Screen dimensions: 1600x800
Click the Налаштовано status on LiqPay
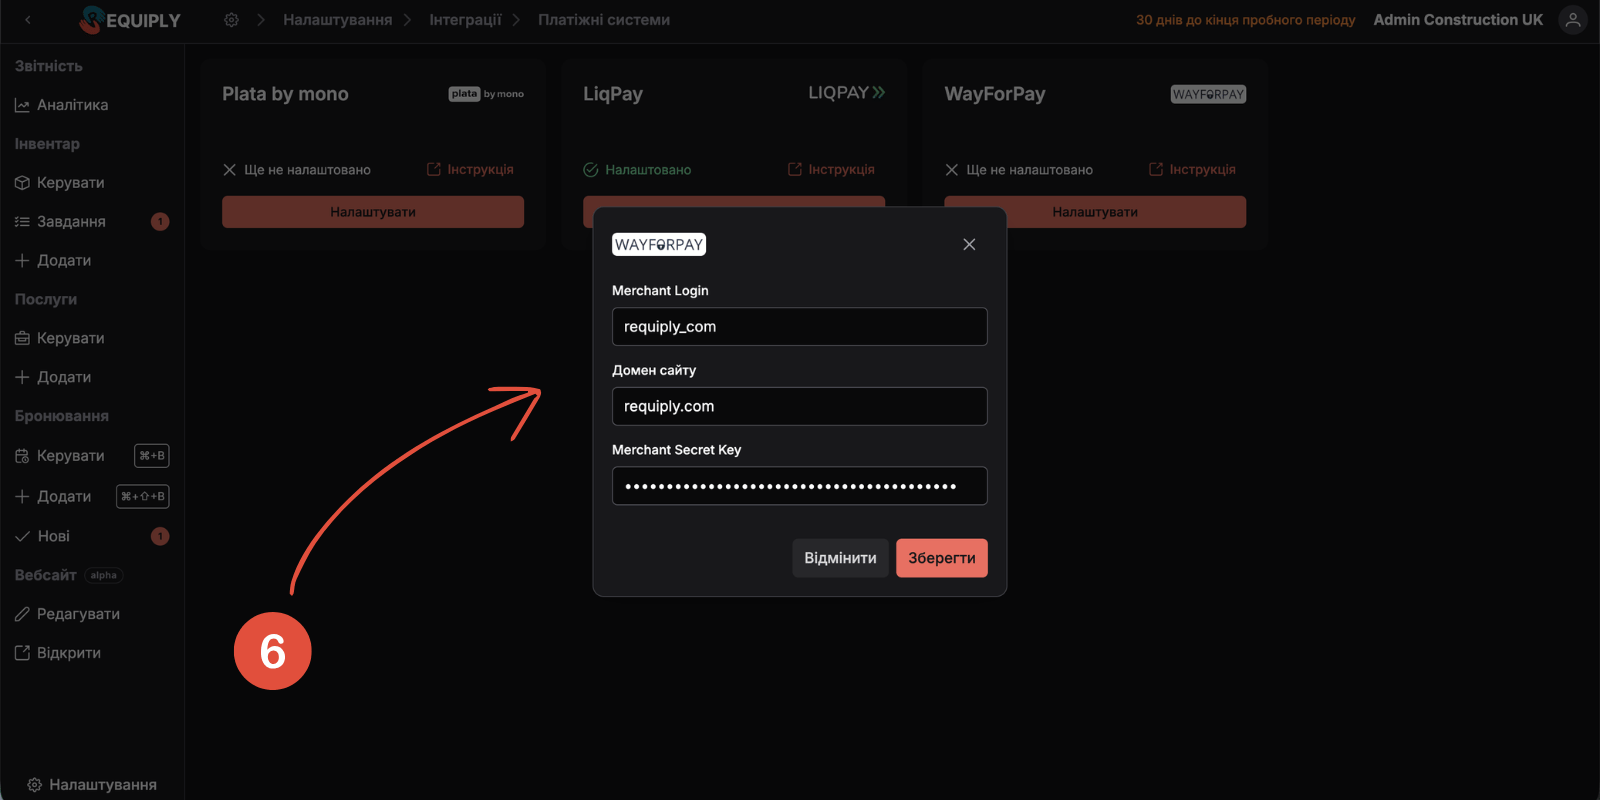[x=637, y=170]
